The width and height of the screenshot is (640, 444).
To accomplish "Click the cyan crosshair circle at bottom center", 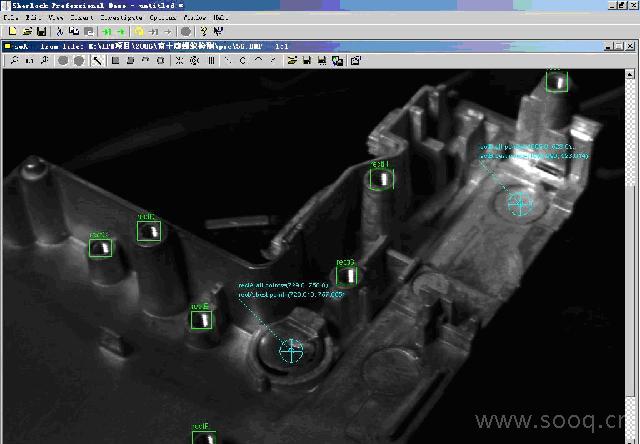I will coord(291,350).
